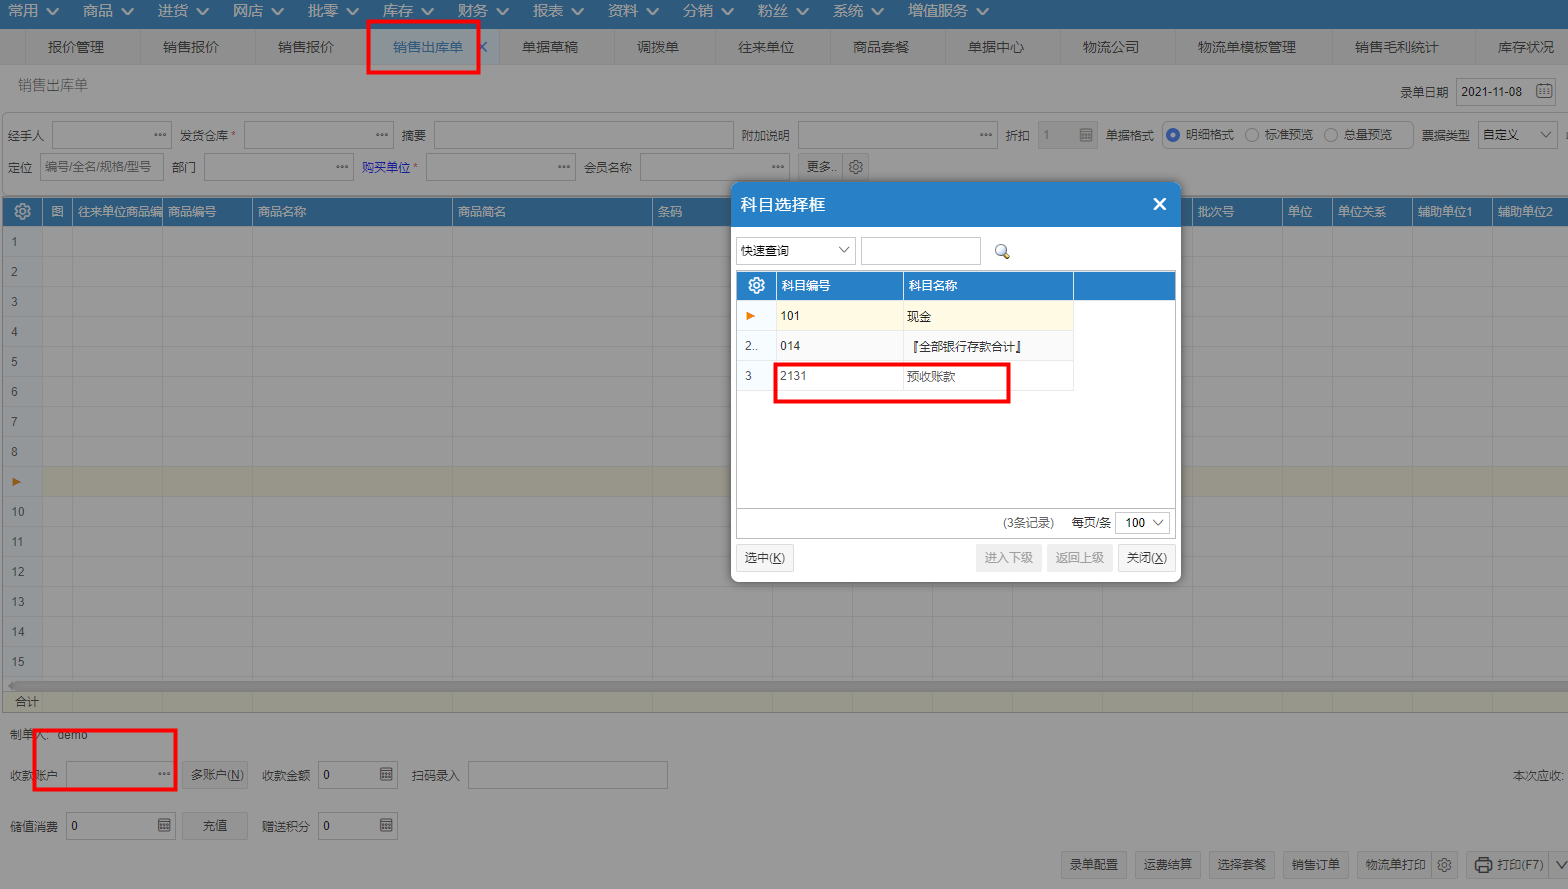This screenshot has width=1568, height=889.
Task: Open the calendar picker beside 录单日期
Action: tap(1544, 91)
